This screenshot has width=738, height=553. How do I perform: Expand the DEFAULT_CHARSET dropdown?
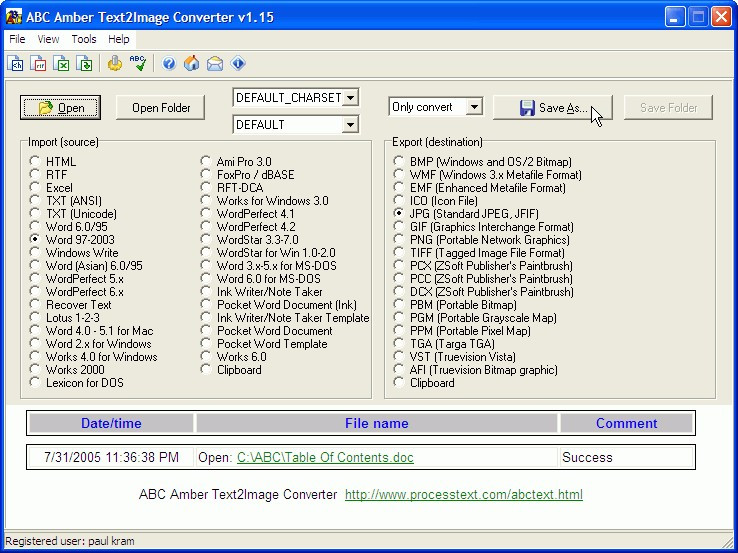pos(350,98)
